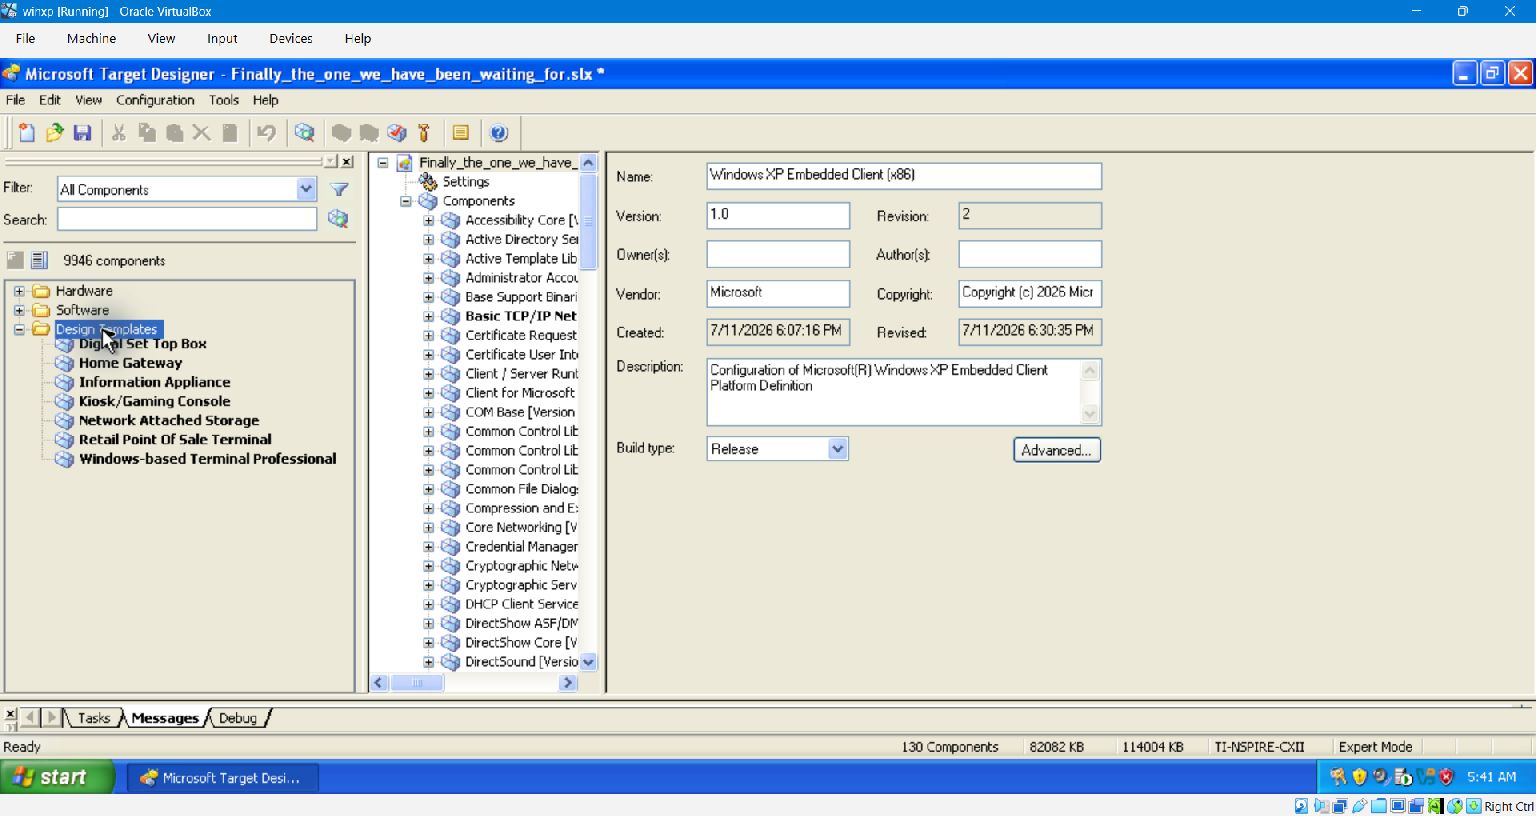Expand the Basic TCP/IP Networking component
1536x816 pixels.
click(x=429, y=316)
